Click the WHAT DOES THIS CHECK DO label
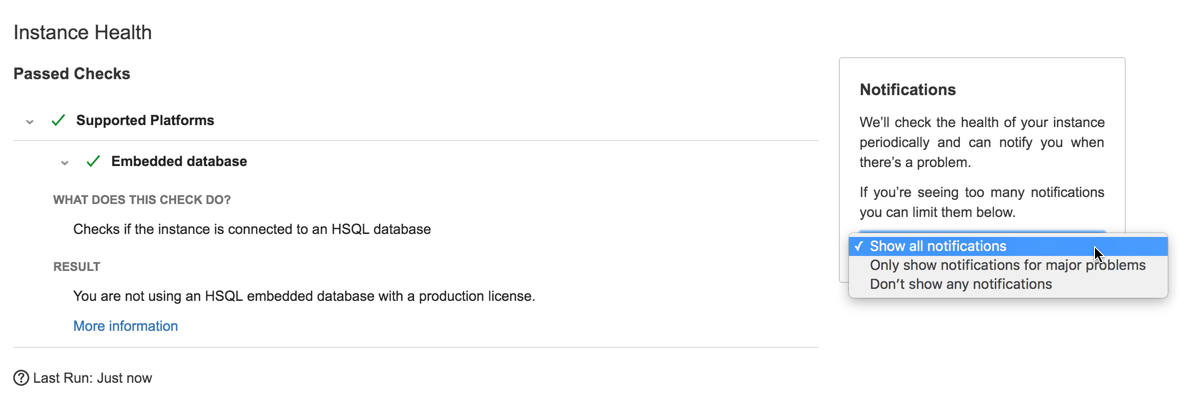The height and width of the screenshot is (397, 1178). pos(142,200)
